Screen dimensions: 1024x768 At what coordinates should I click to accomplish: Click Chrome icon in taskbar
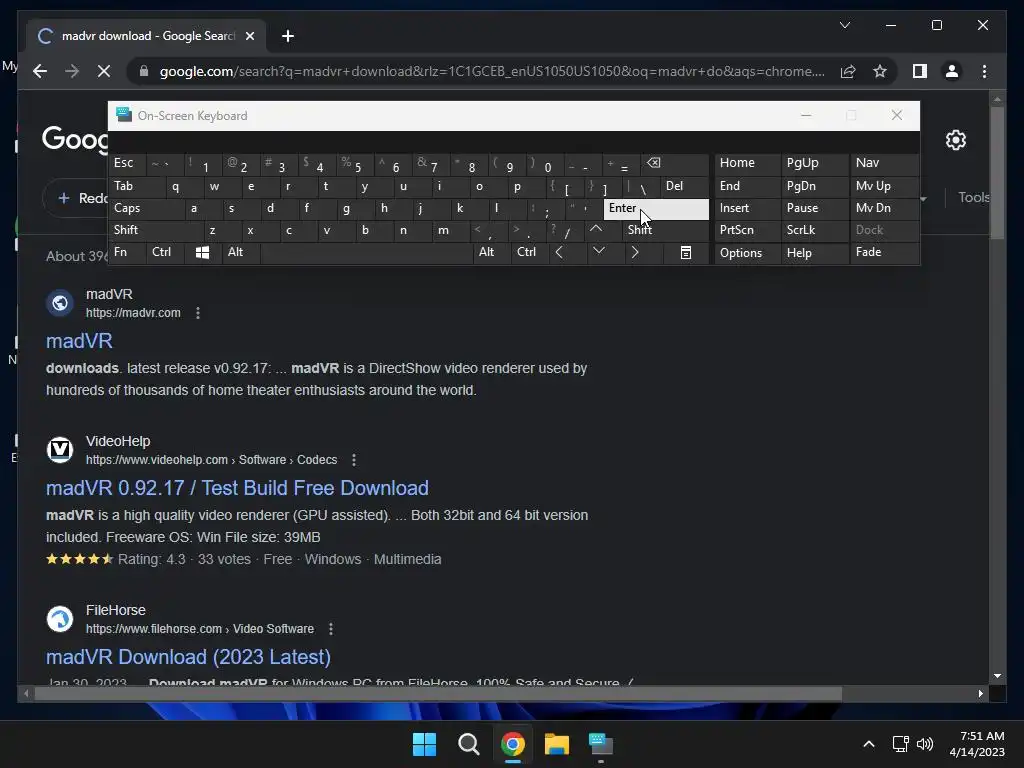tap(513, 744)
